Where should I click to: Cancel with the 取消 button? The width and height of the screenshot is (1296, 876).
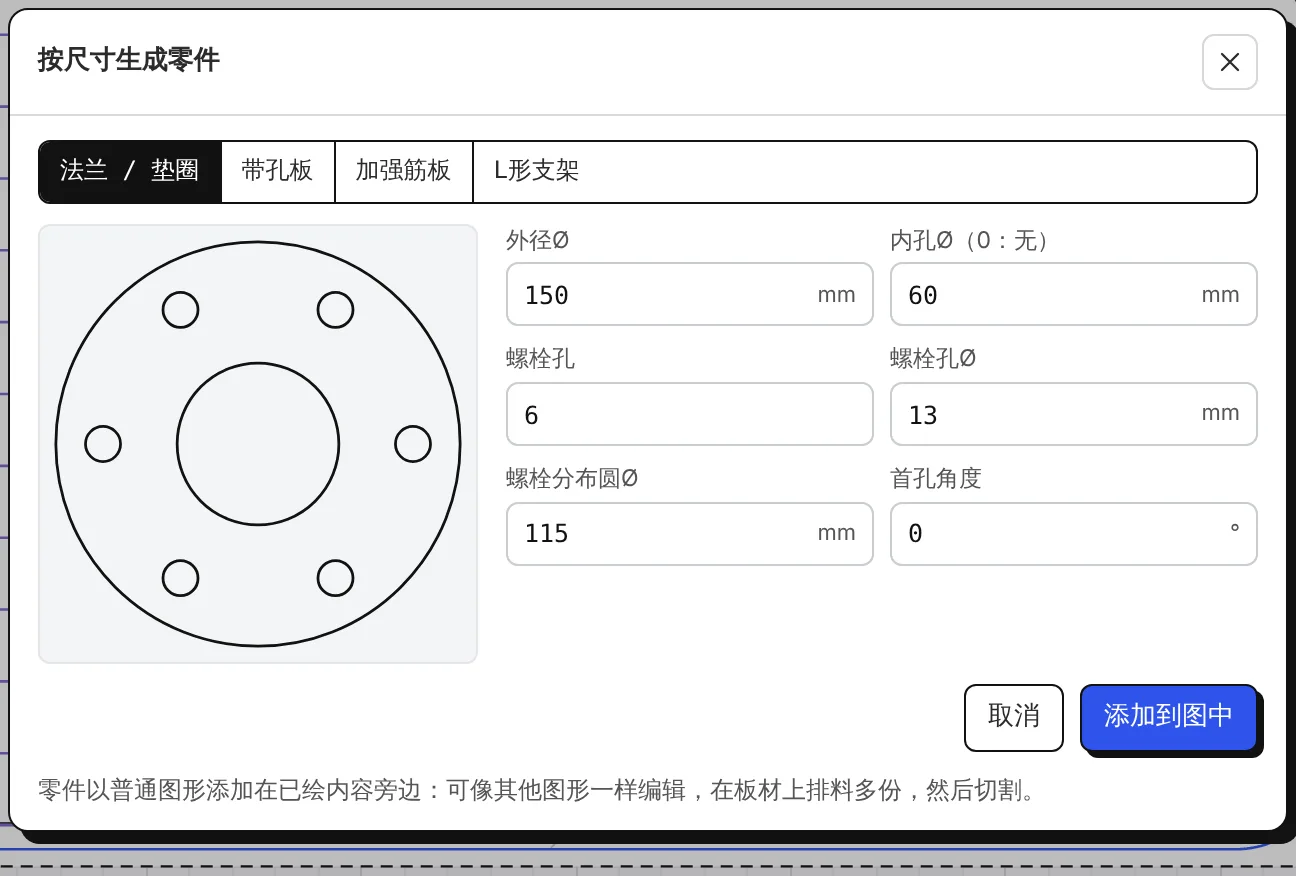pyautogui.click(x=1013, y=717)
